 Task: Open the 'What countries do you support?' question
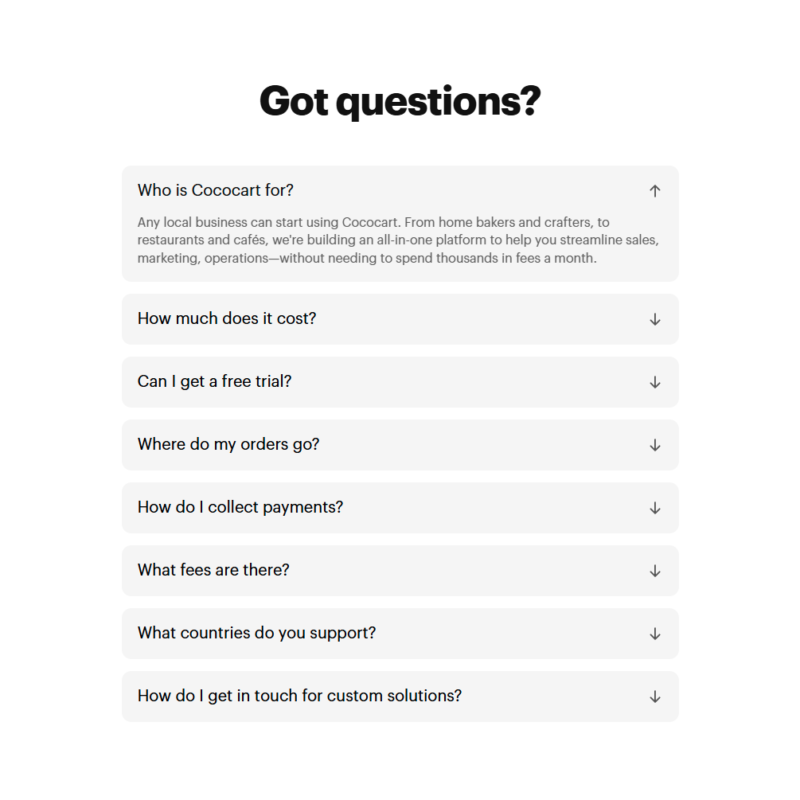coord(256,634)
